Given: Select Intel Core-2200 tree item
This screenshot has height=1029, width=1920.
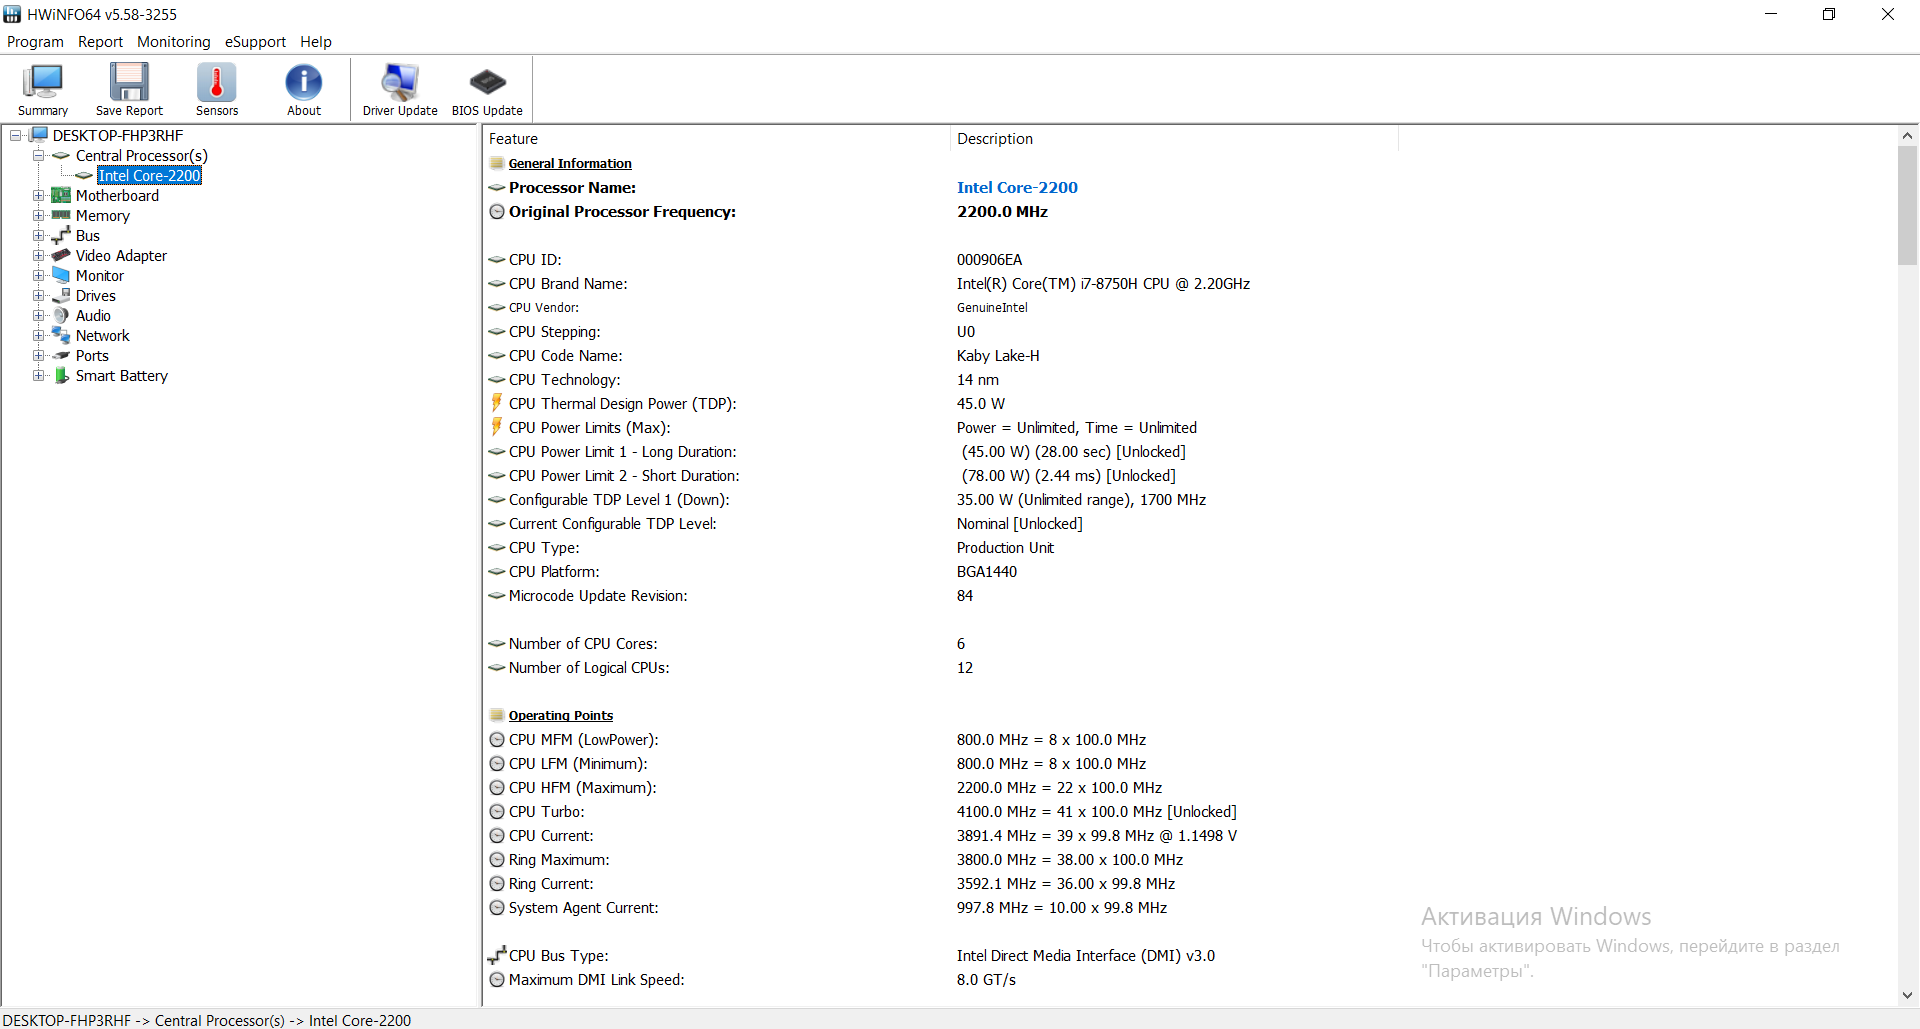Looking at the screenshot, I should point(149,175).
